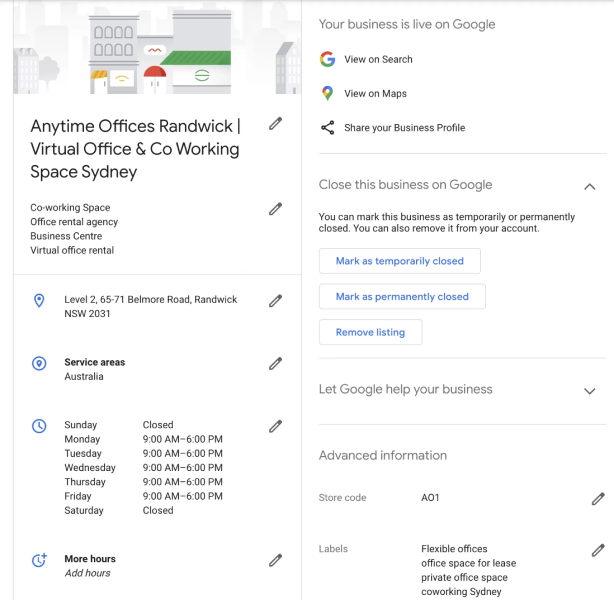Expand Let Google help your business
This screenshot has width=614, height=600.
(590, 391)
